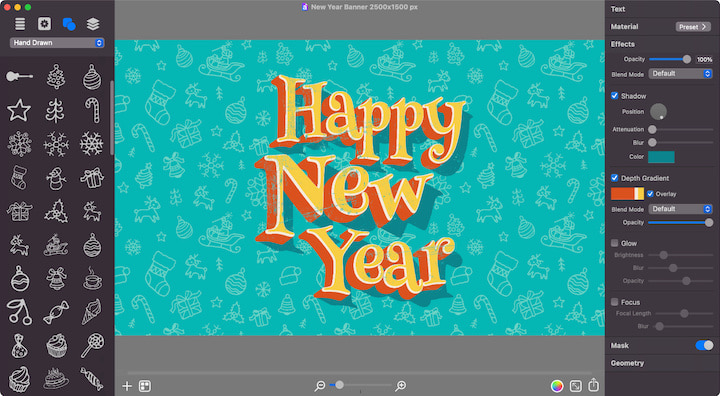Screen dimensions: 720x396
Task: Open the Effects Blend Mode dropdown
Action: (680, 74)
